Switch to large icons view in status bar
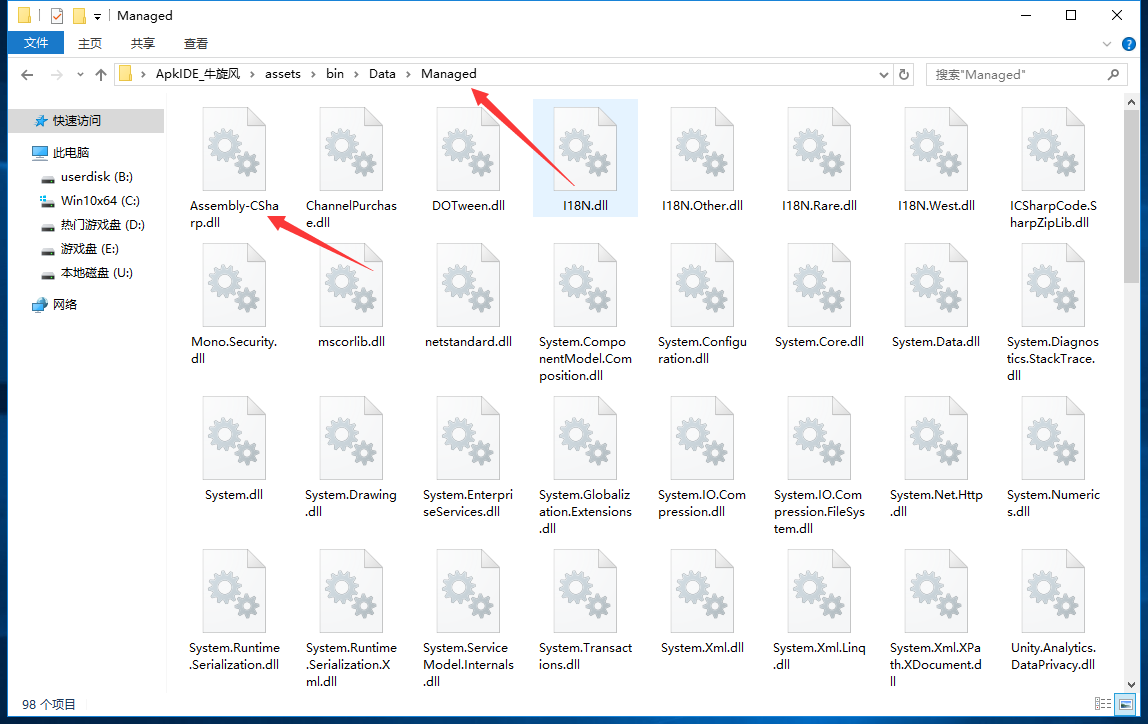This screenshot has height=724, width=1148. pos(1125,704)
